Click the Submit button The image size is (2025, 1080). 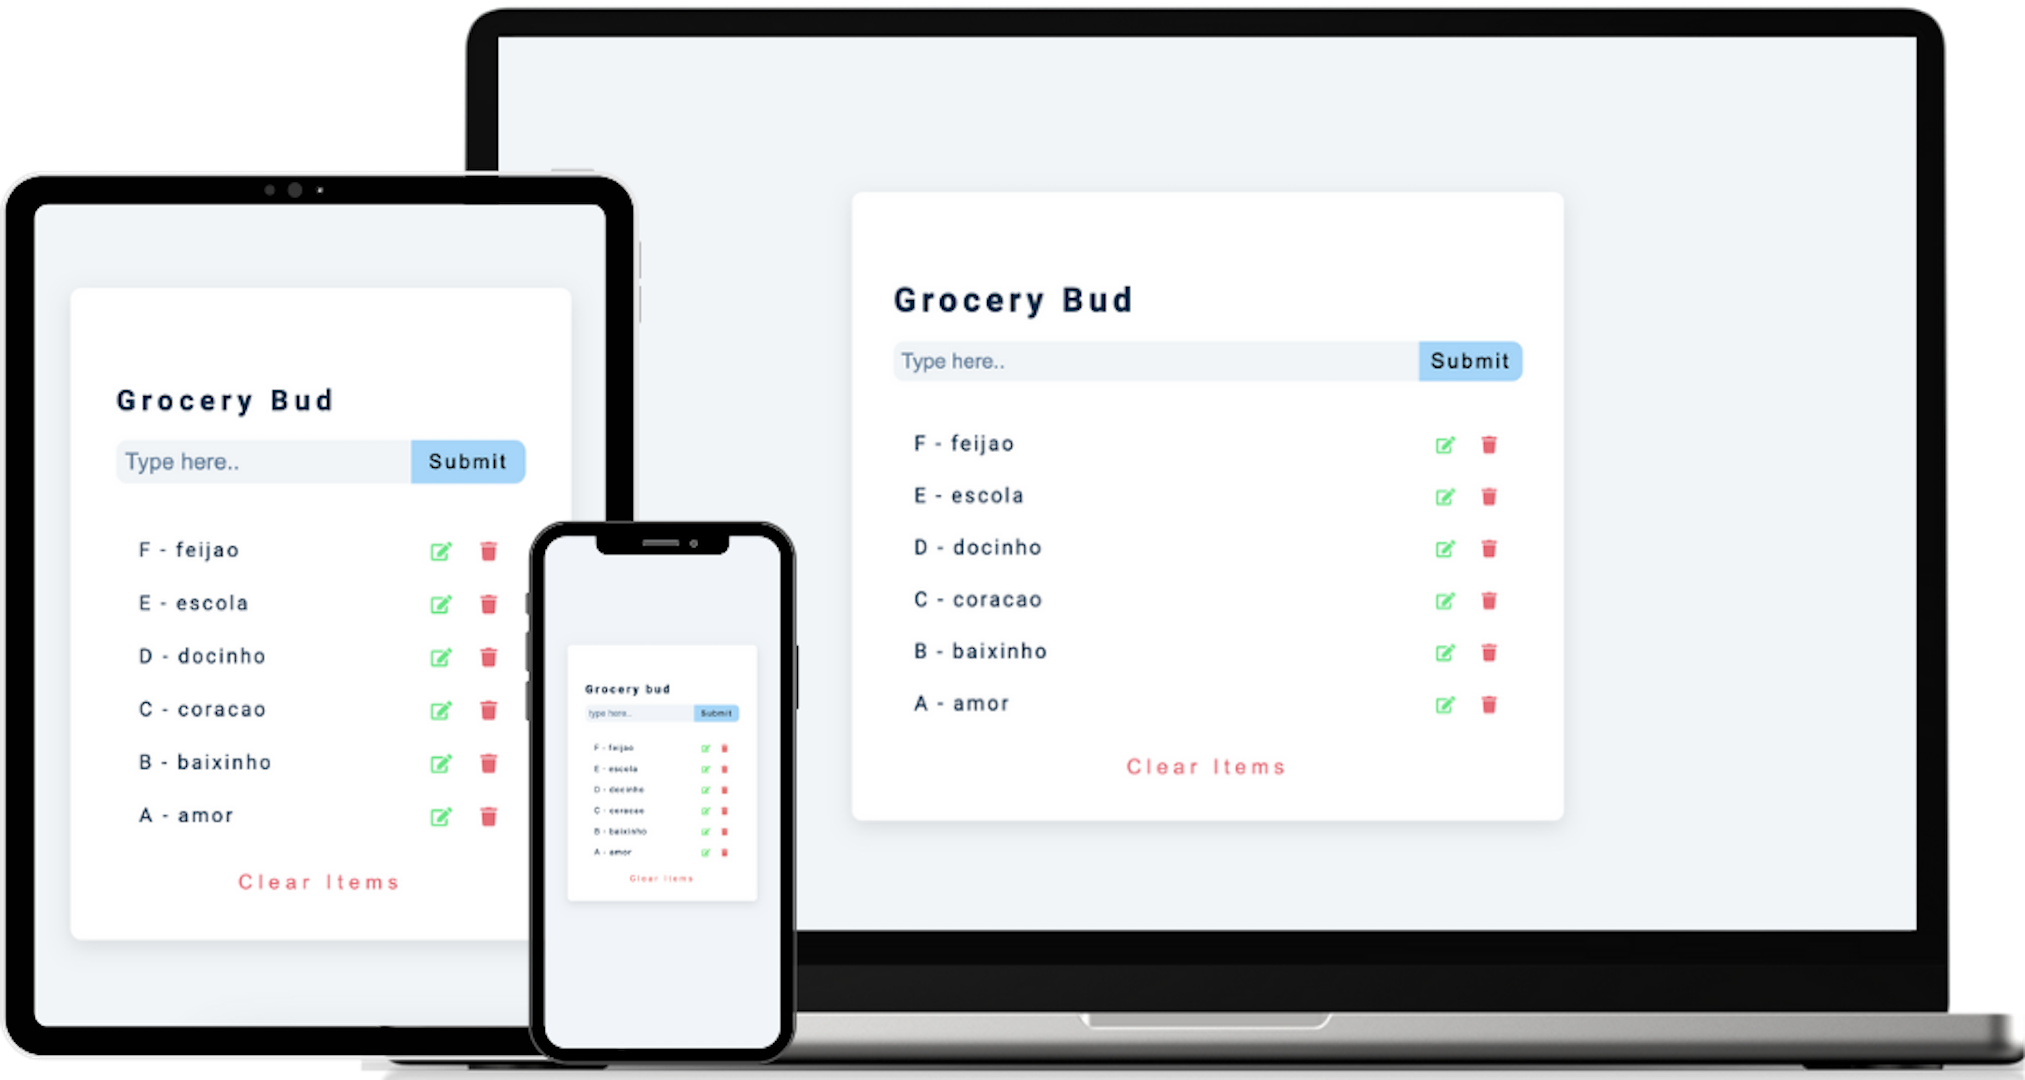pos(1469,360)
